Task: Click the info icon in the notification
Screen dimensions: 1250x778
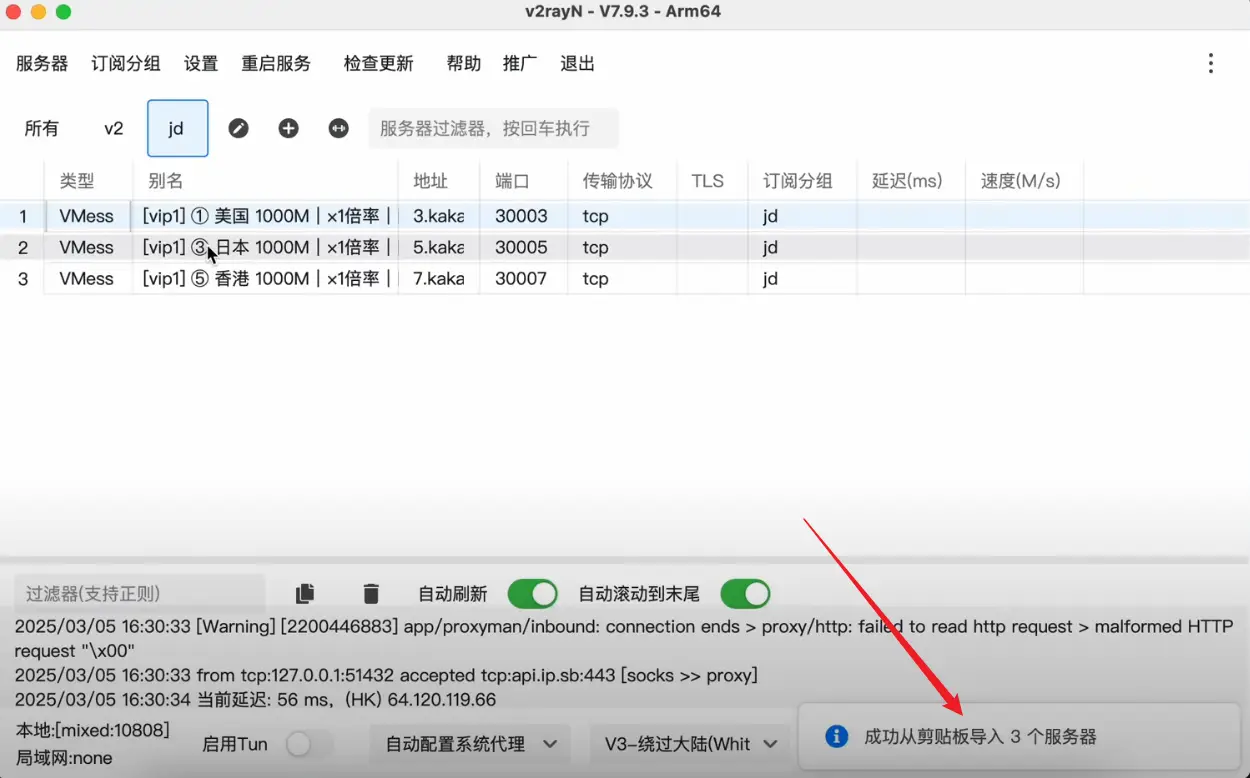Action: (x=836, y=737)
